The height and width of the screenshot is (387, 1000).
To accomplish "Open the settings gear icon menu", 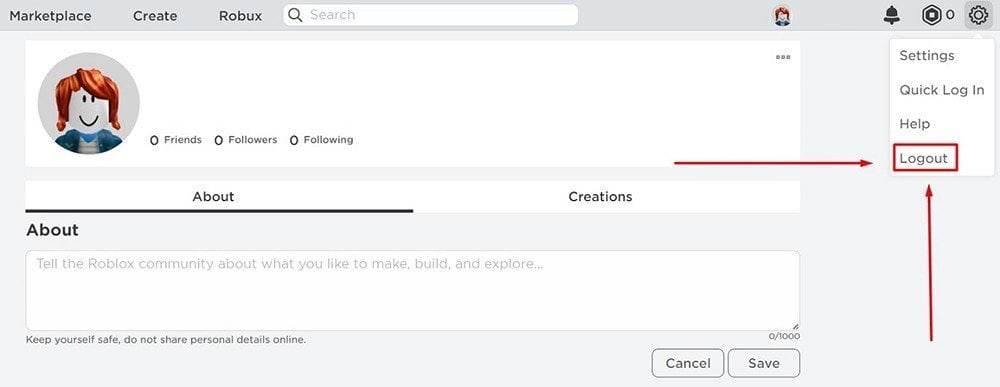I will (978, 15).
